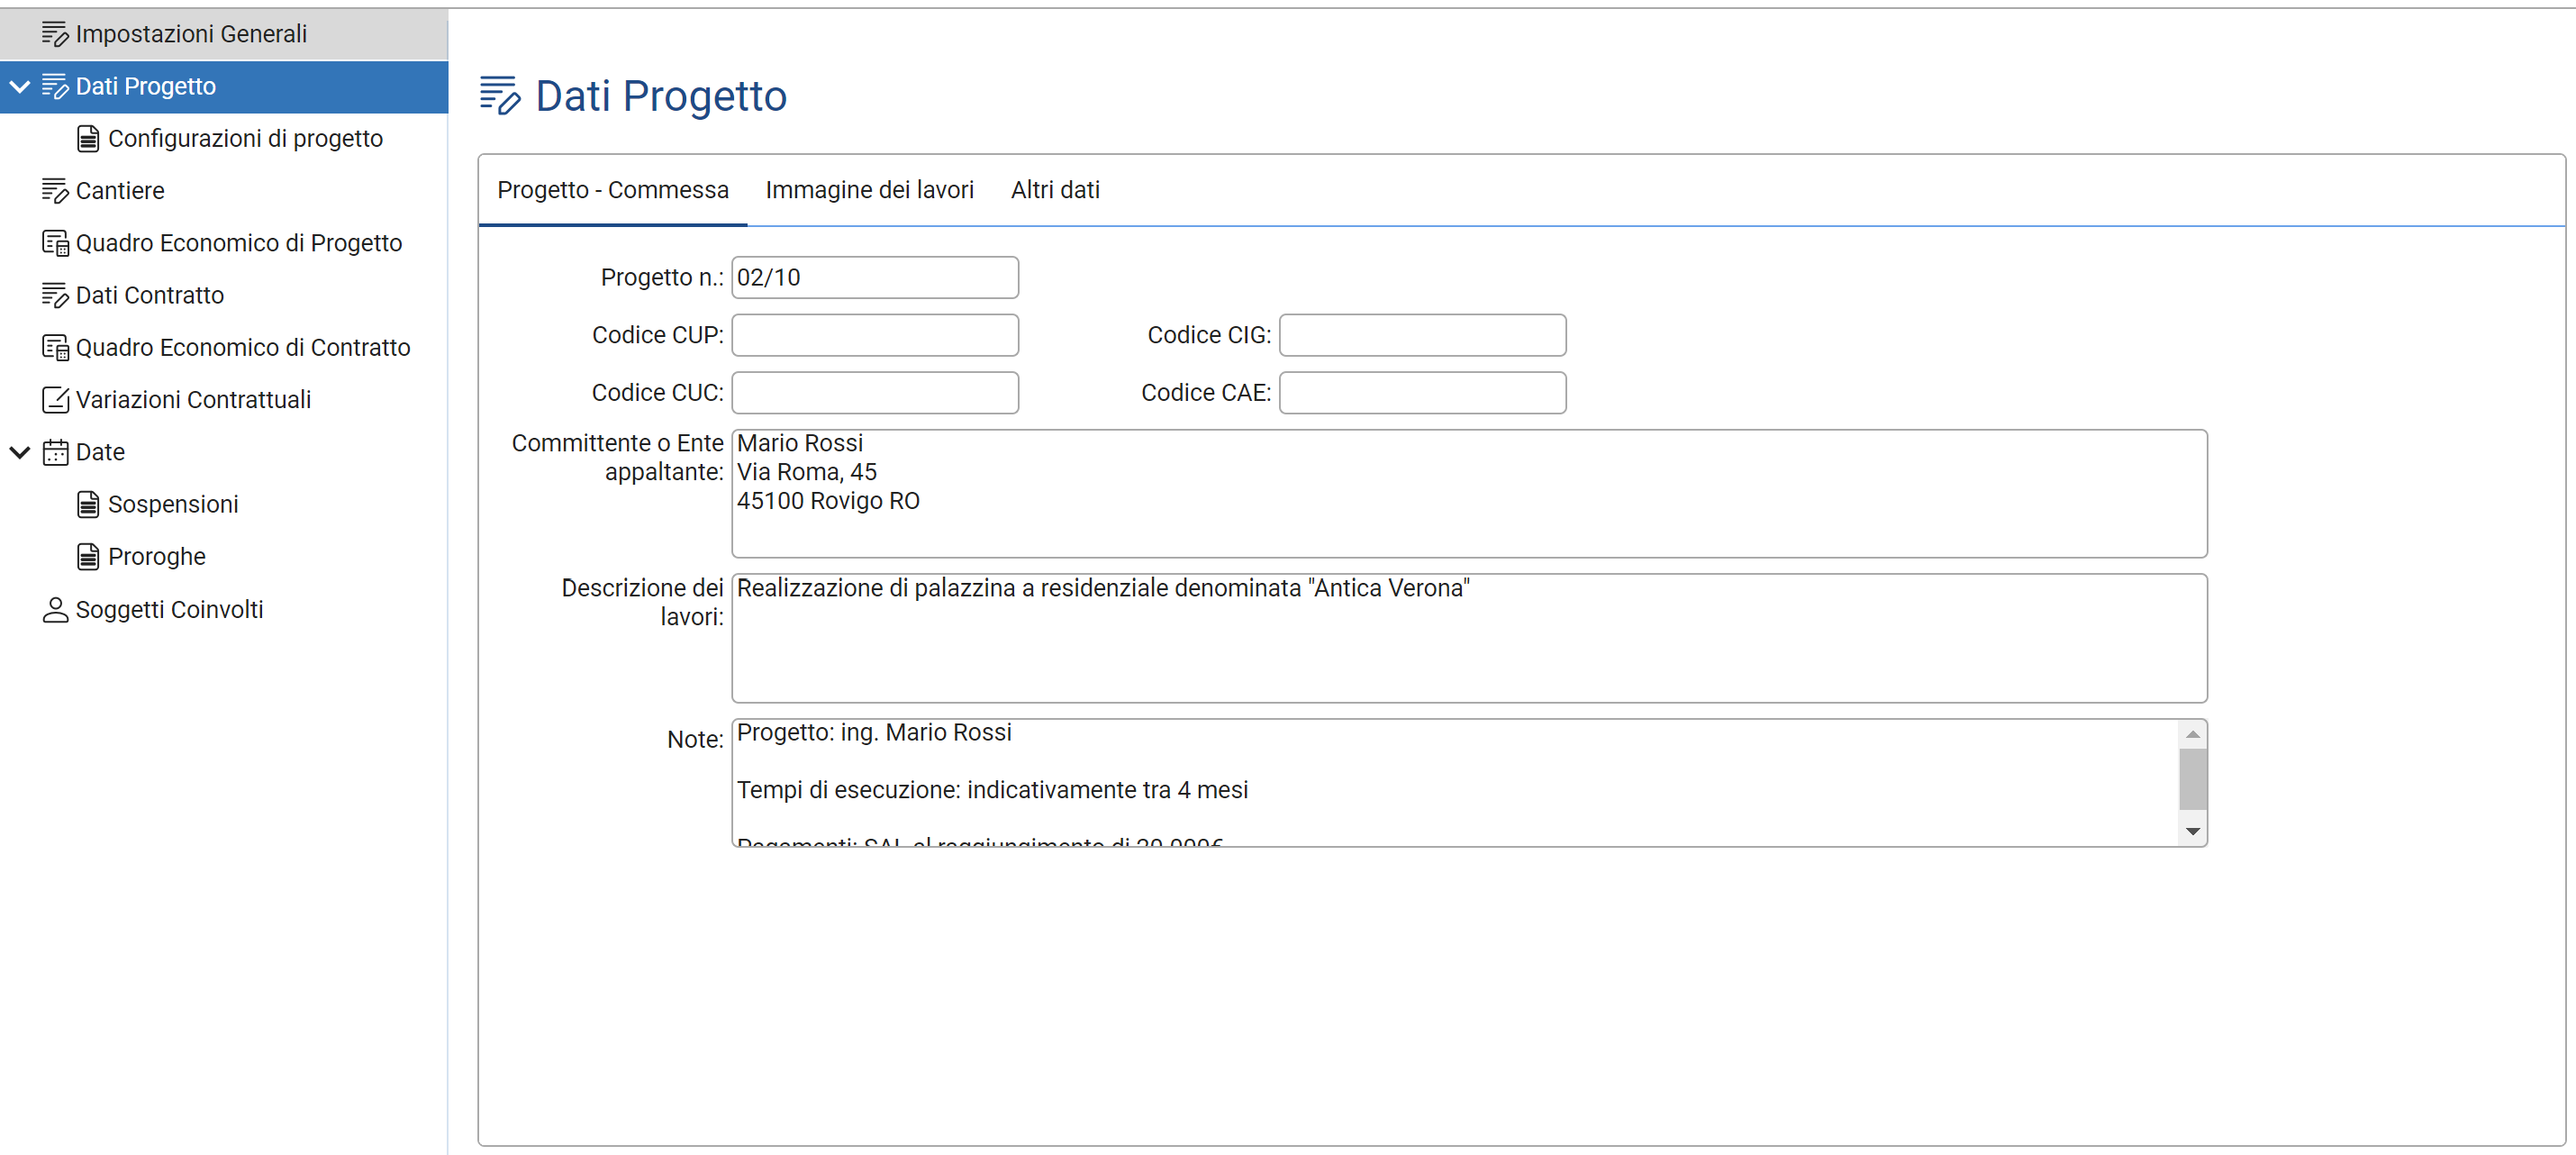Click the Quadro Economico di Progetto icon

[55, 243]
